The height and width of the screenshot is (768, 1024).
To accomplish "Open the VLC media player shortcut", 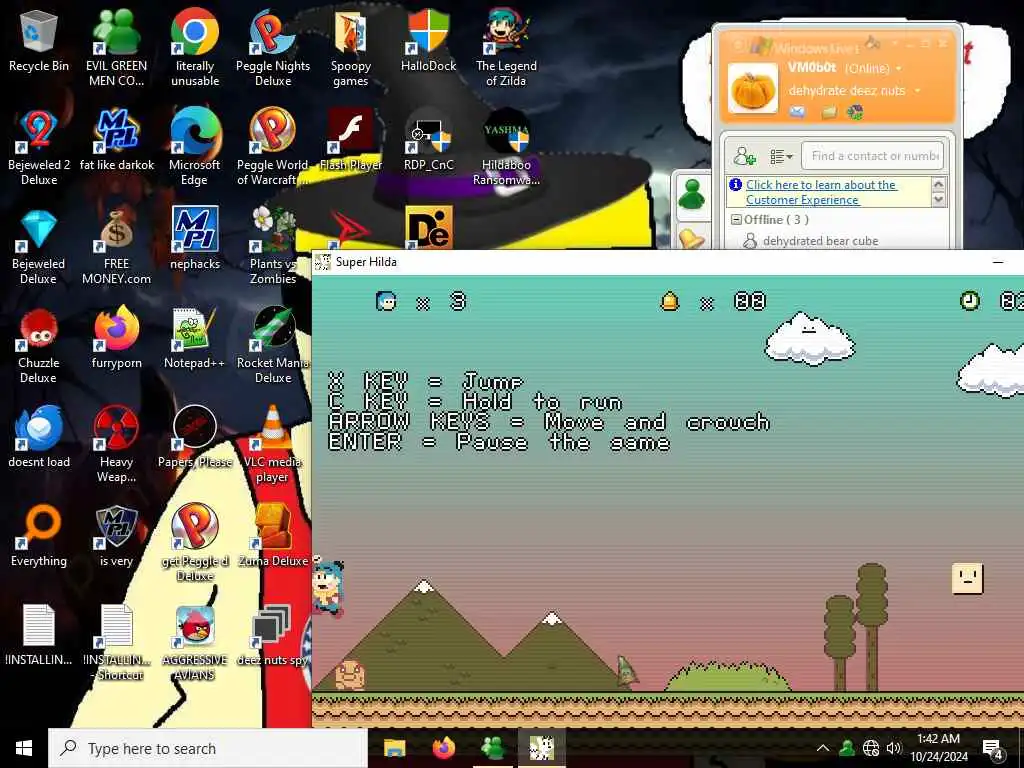I will (273, 444).
